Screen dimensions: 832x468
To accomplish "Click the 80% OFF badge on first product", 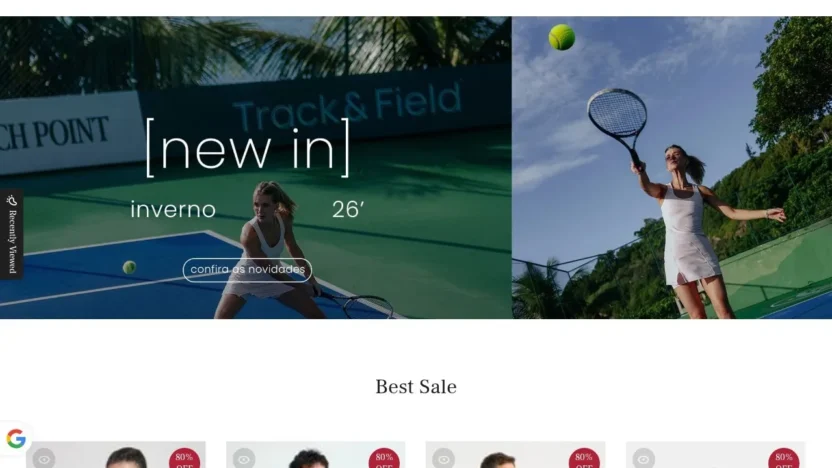I will coord(184,458).
